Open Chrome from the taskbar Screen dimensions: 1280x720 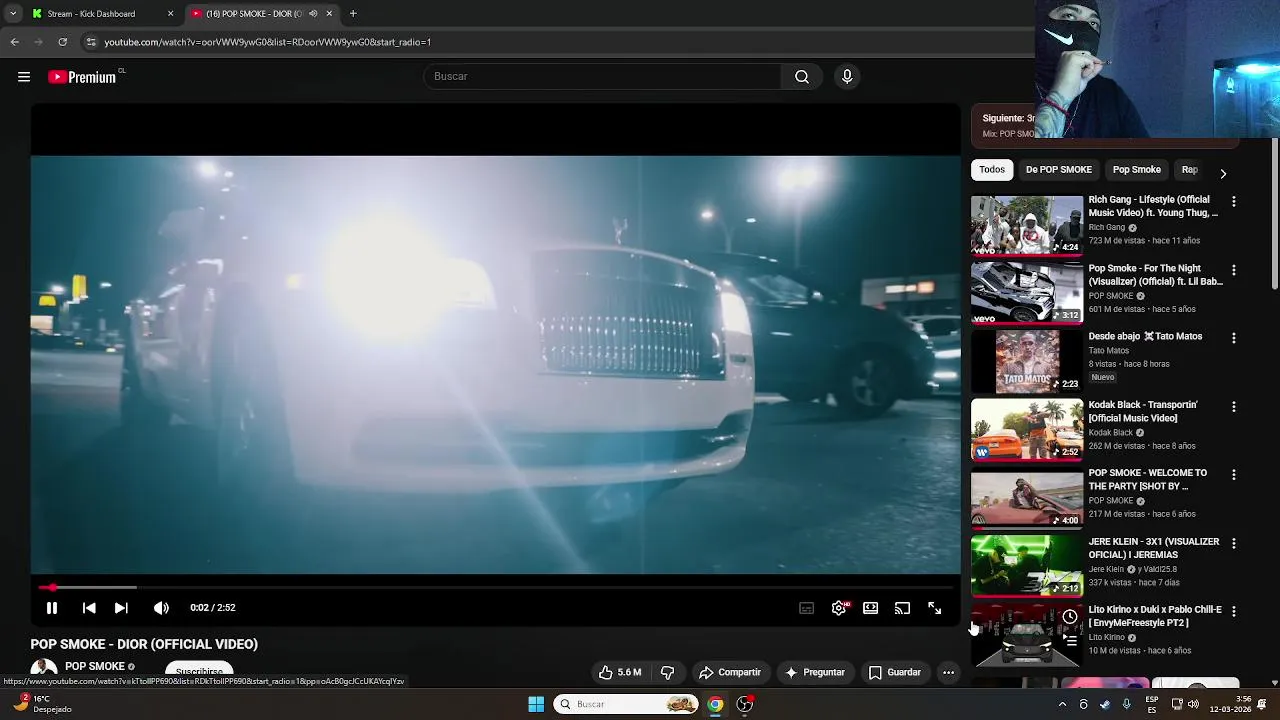(715, 704)
